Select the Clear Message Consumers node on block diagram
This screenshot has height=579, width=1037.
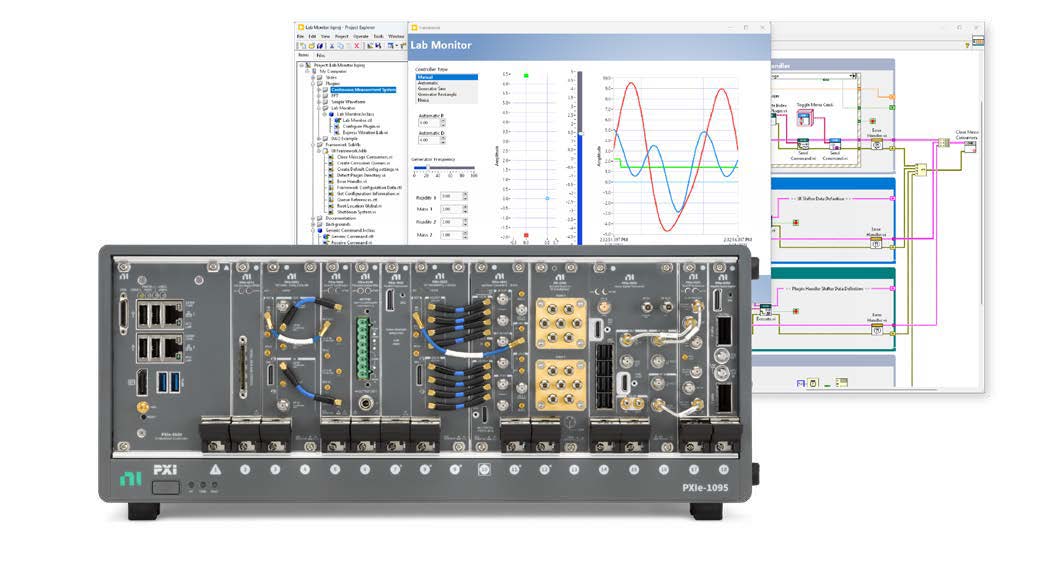pos(969,147)
